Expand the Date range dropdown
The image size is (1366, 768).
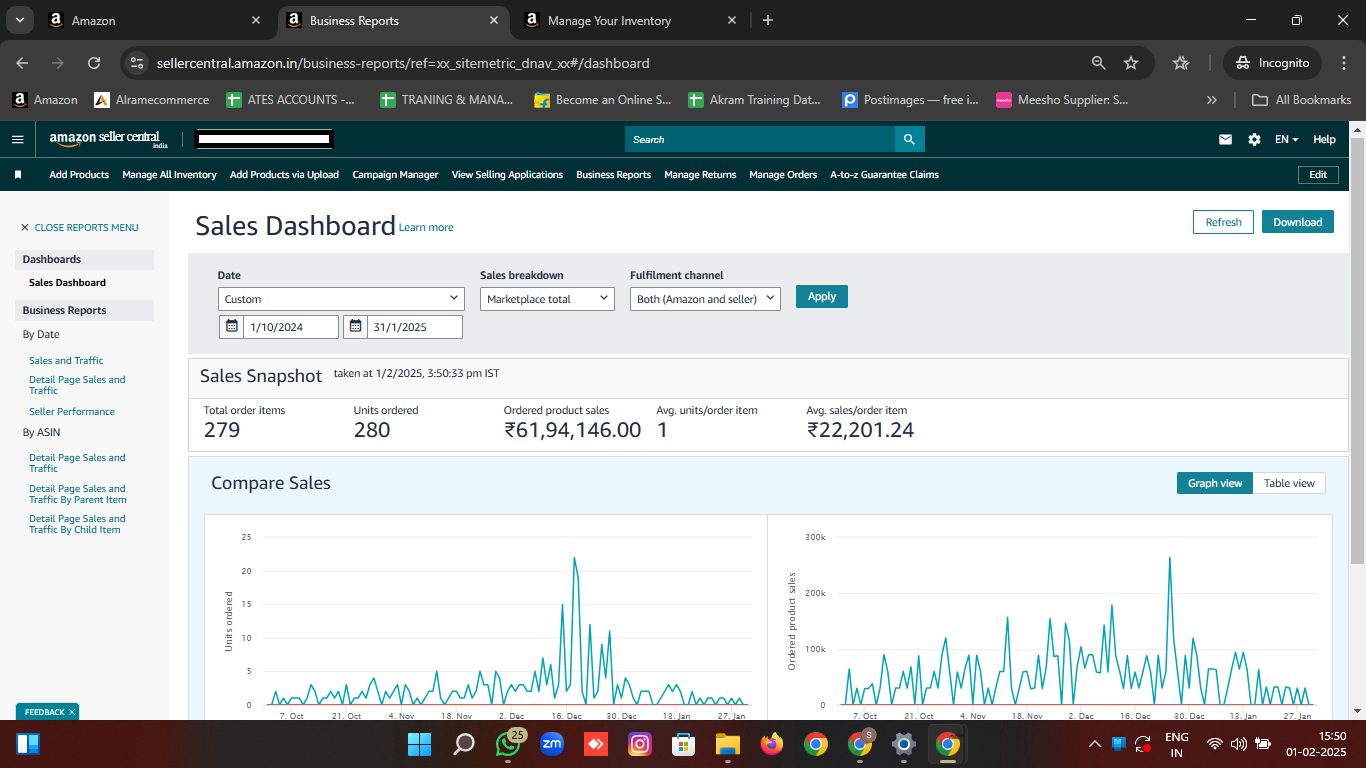point(341,299)
